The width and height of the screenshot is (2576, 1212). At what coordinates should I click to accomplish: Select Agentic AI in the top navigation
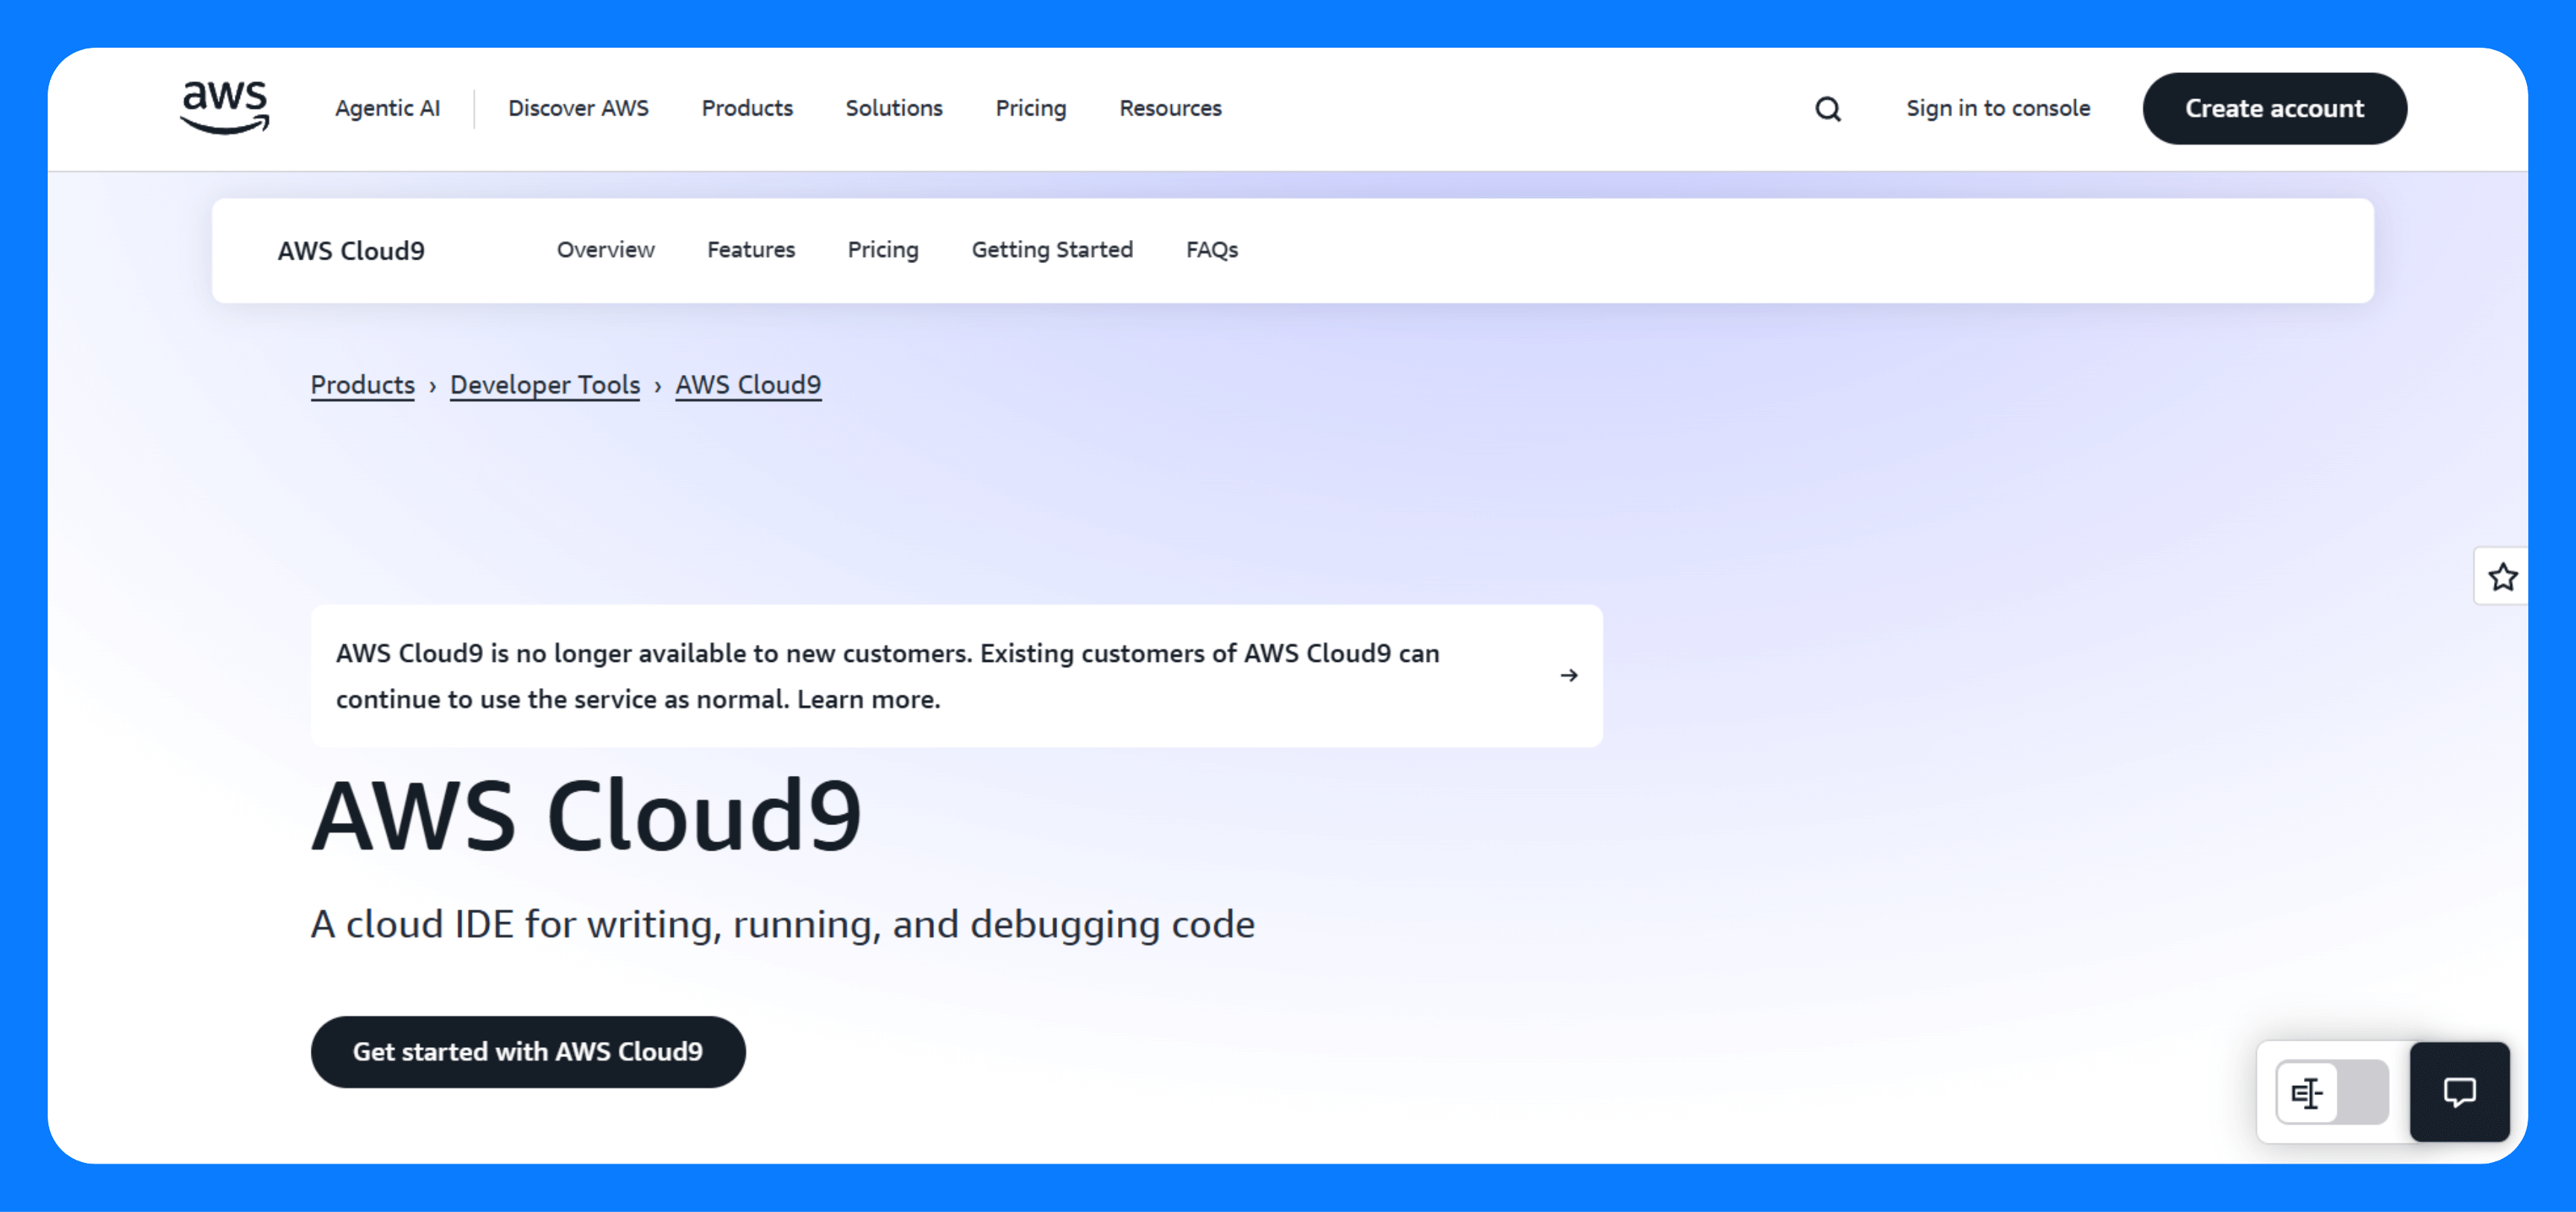(387, 108)
